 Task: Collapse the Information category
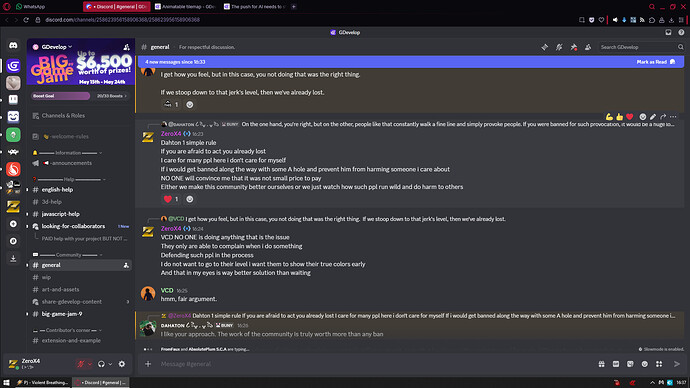click(67, 153)
